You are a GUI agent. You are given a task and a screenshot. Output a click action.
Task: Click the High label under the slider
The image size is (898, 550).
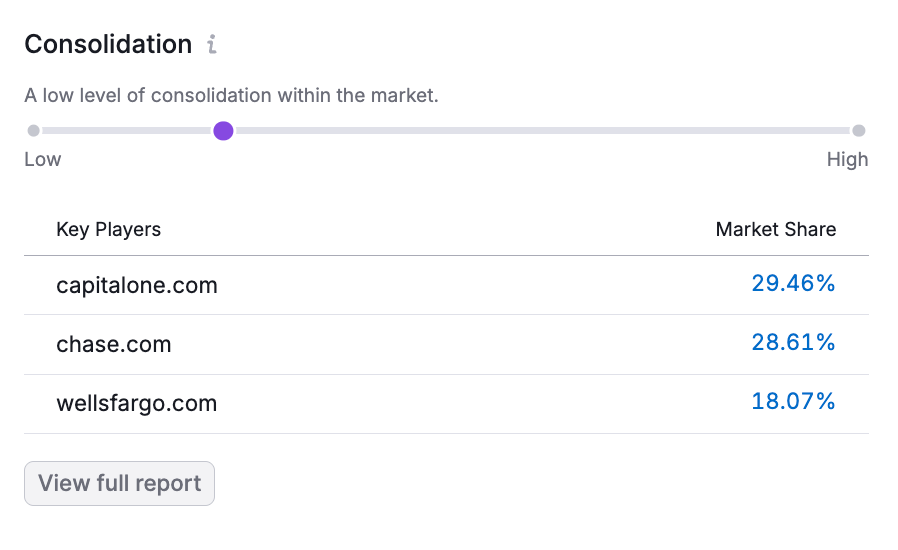pos(847,160)
